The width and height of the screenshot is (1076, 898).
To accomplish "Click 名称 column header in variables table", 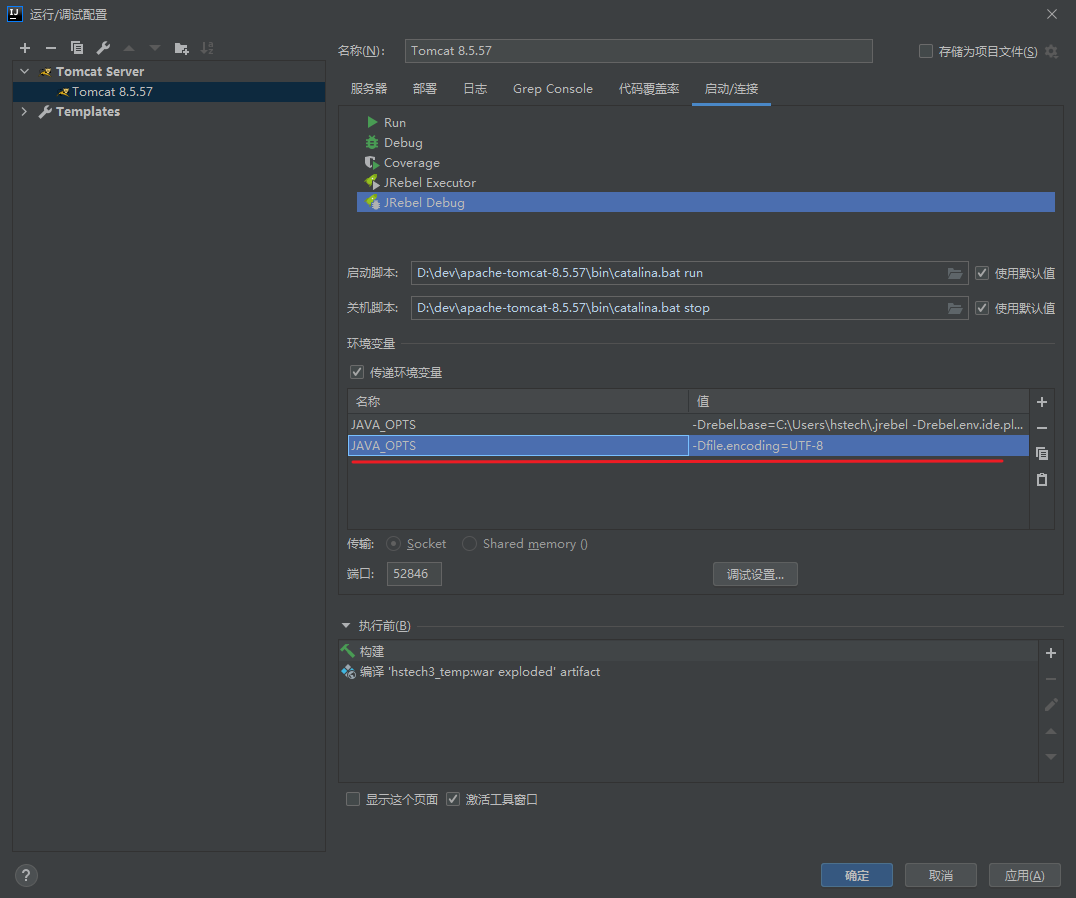I will [x=518, y=401].
